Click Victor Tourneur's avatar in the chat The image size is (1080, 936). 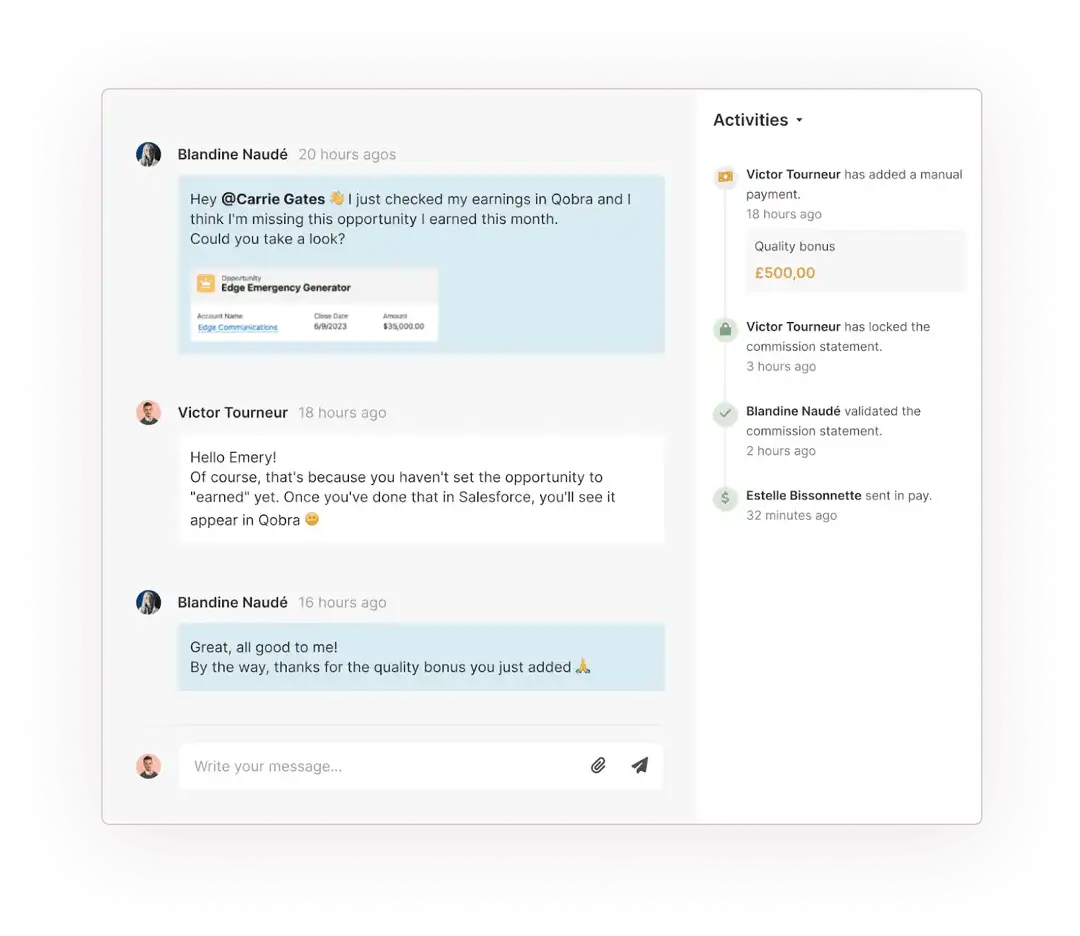click(x=149, y=413)
